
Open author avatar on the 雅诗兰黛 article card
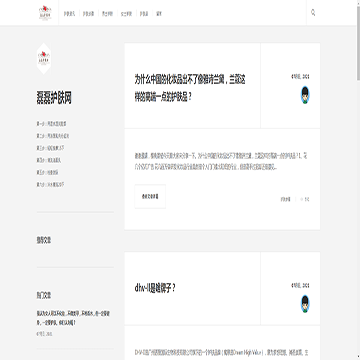305,95
